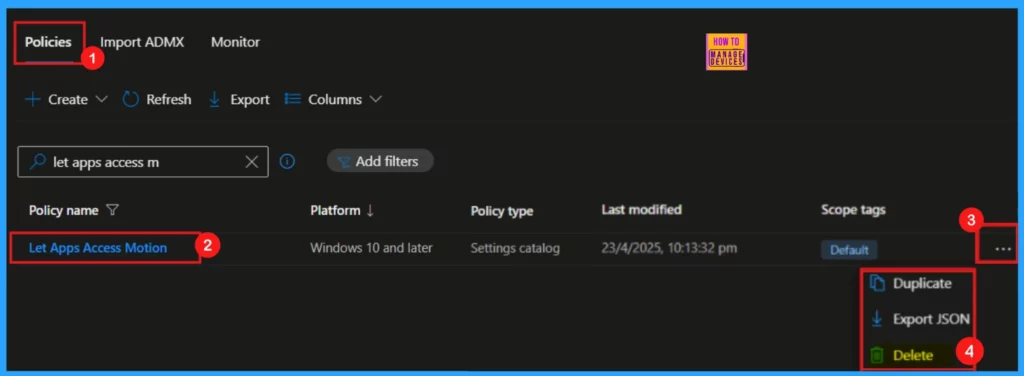Open the Columns options

pyautogui.click(x=333, y=100)
